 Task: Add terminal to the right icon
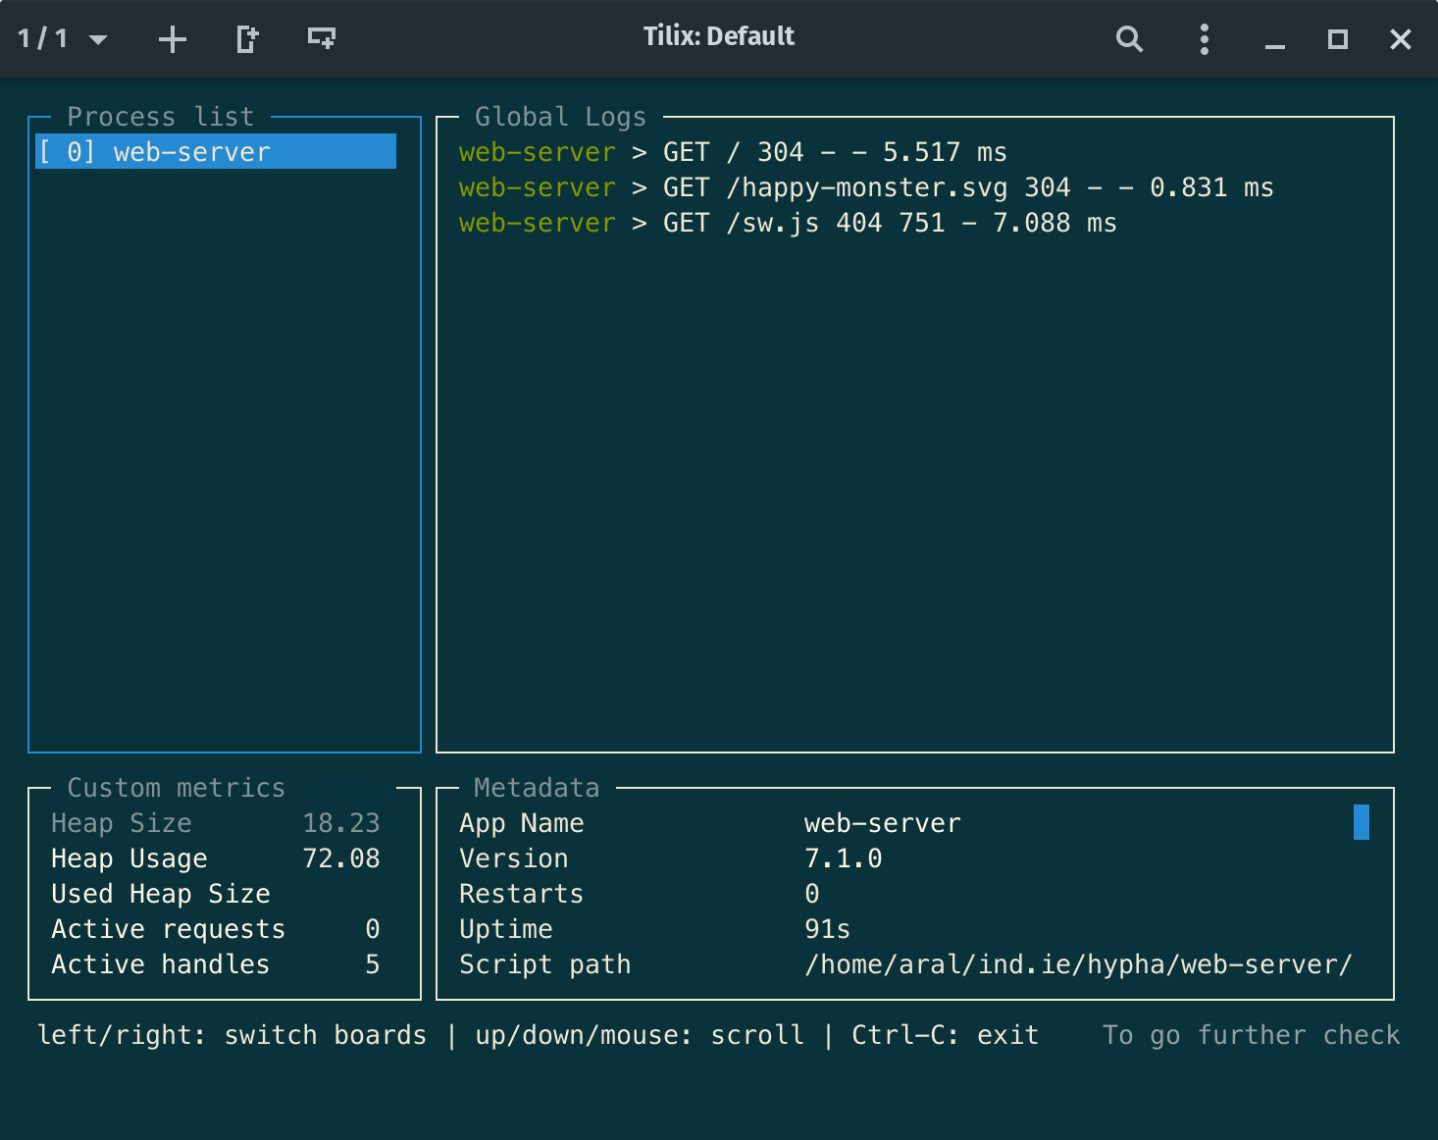(247, 39)
